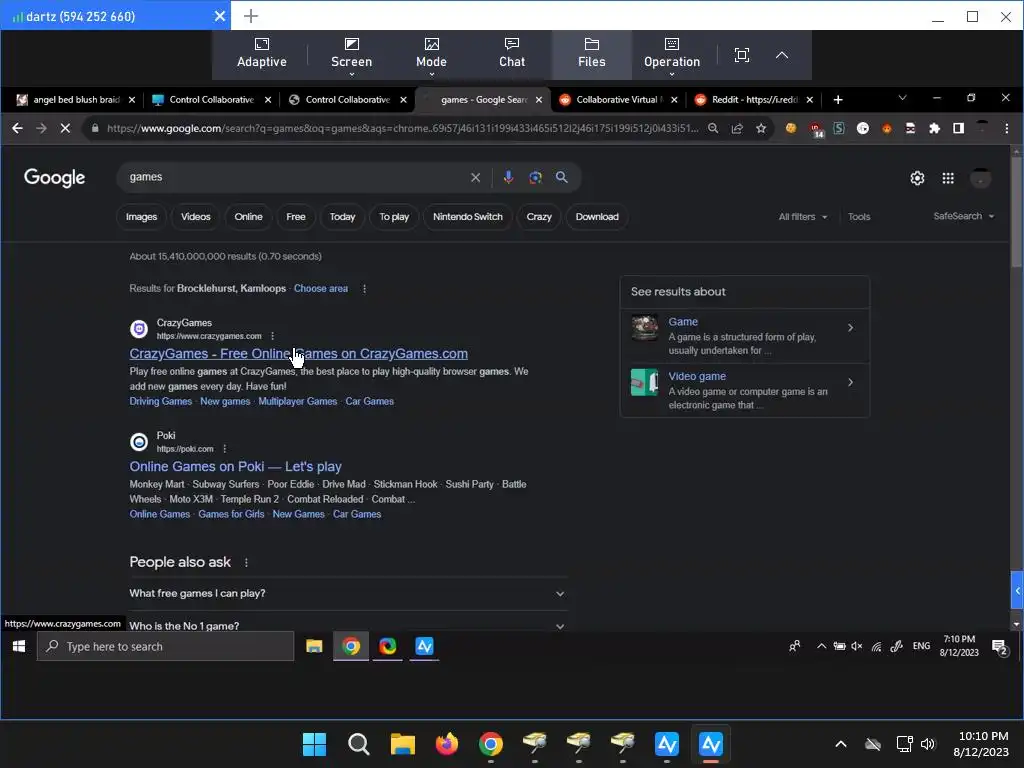Filter results by Videos
This screenshot has width=1024, height=768.
pyautogui.click(x=195, y=217)
